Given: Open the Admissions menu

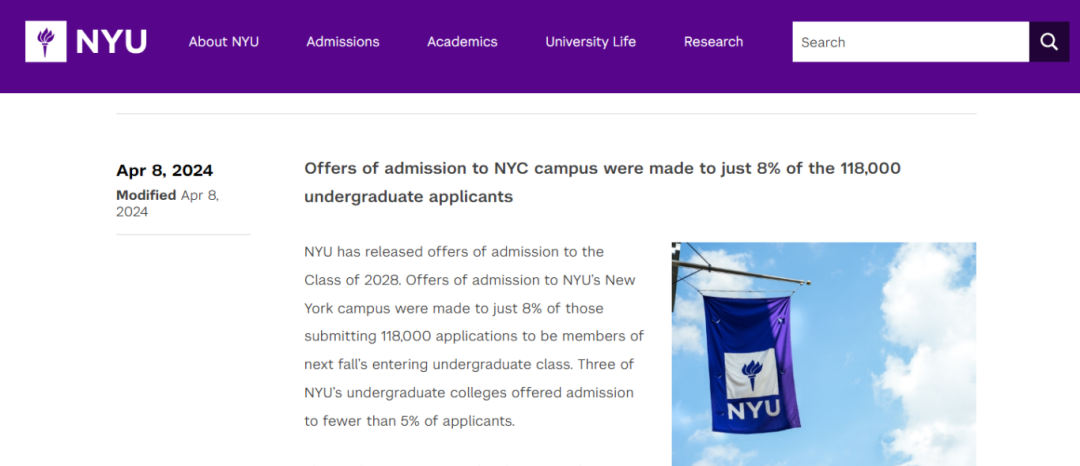Looking at the screenshot, I should (x=343, y=42).
